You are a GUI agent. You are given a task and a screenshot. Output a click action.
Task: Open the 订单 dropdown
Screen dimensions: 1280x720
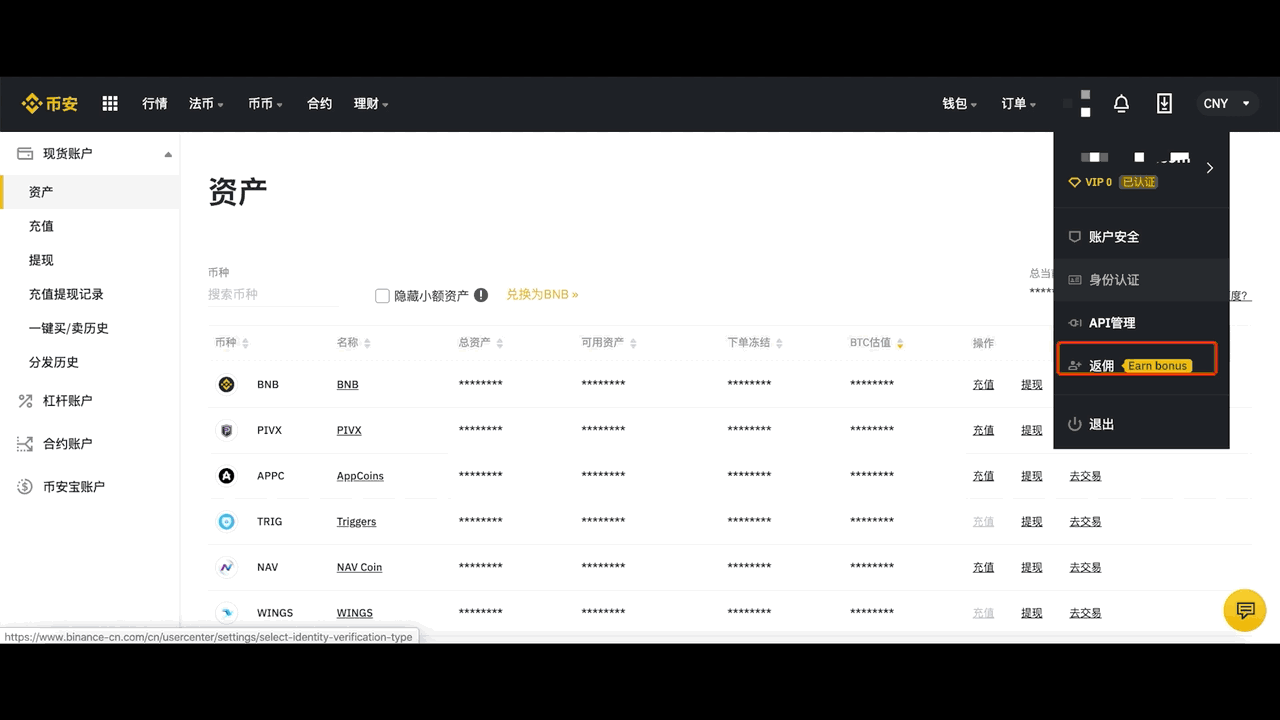(x=1019, y=104)
